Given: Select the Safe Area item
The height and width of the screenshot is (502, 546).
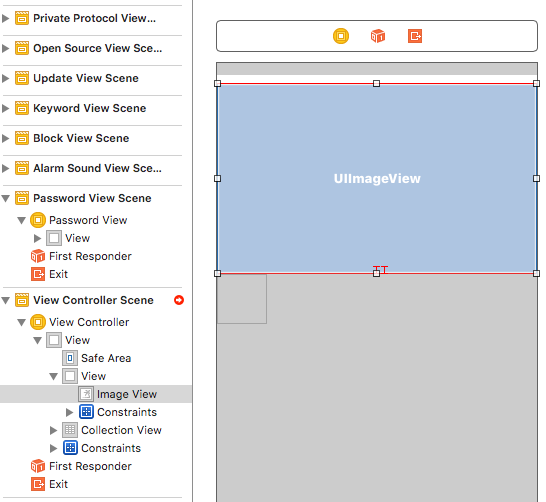Looking at the screenshot, I should click(106, 358).
